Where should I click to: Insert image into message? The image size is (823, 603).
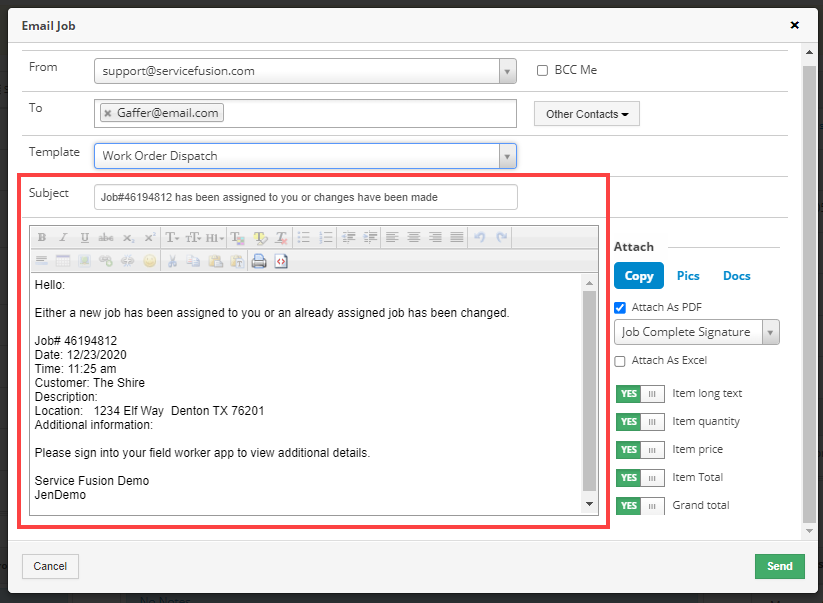point(85,260)
